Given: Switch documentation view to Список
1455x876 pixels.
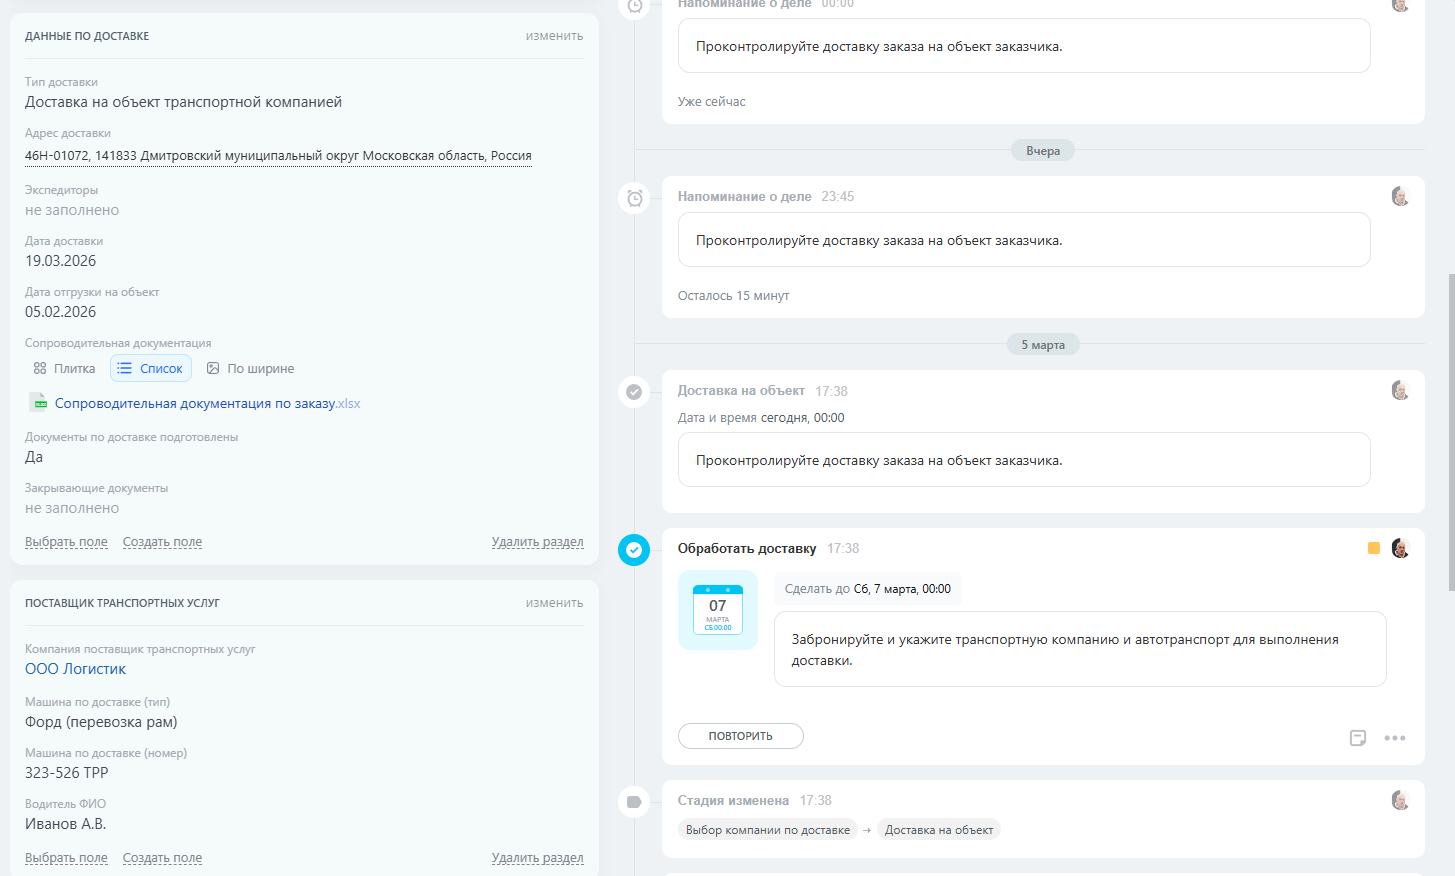Looking at the screenshot, I should (x=151, y=369).
